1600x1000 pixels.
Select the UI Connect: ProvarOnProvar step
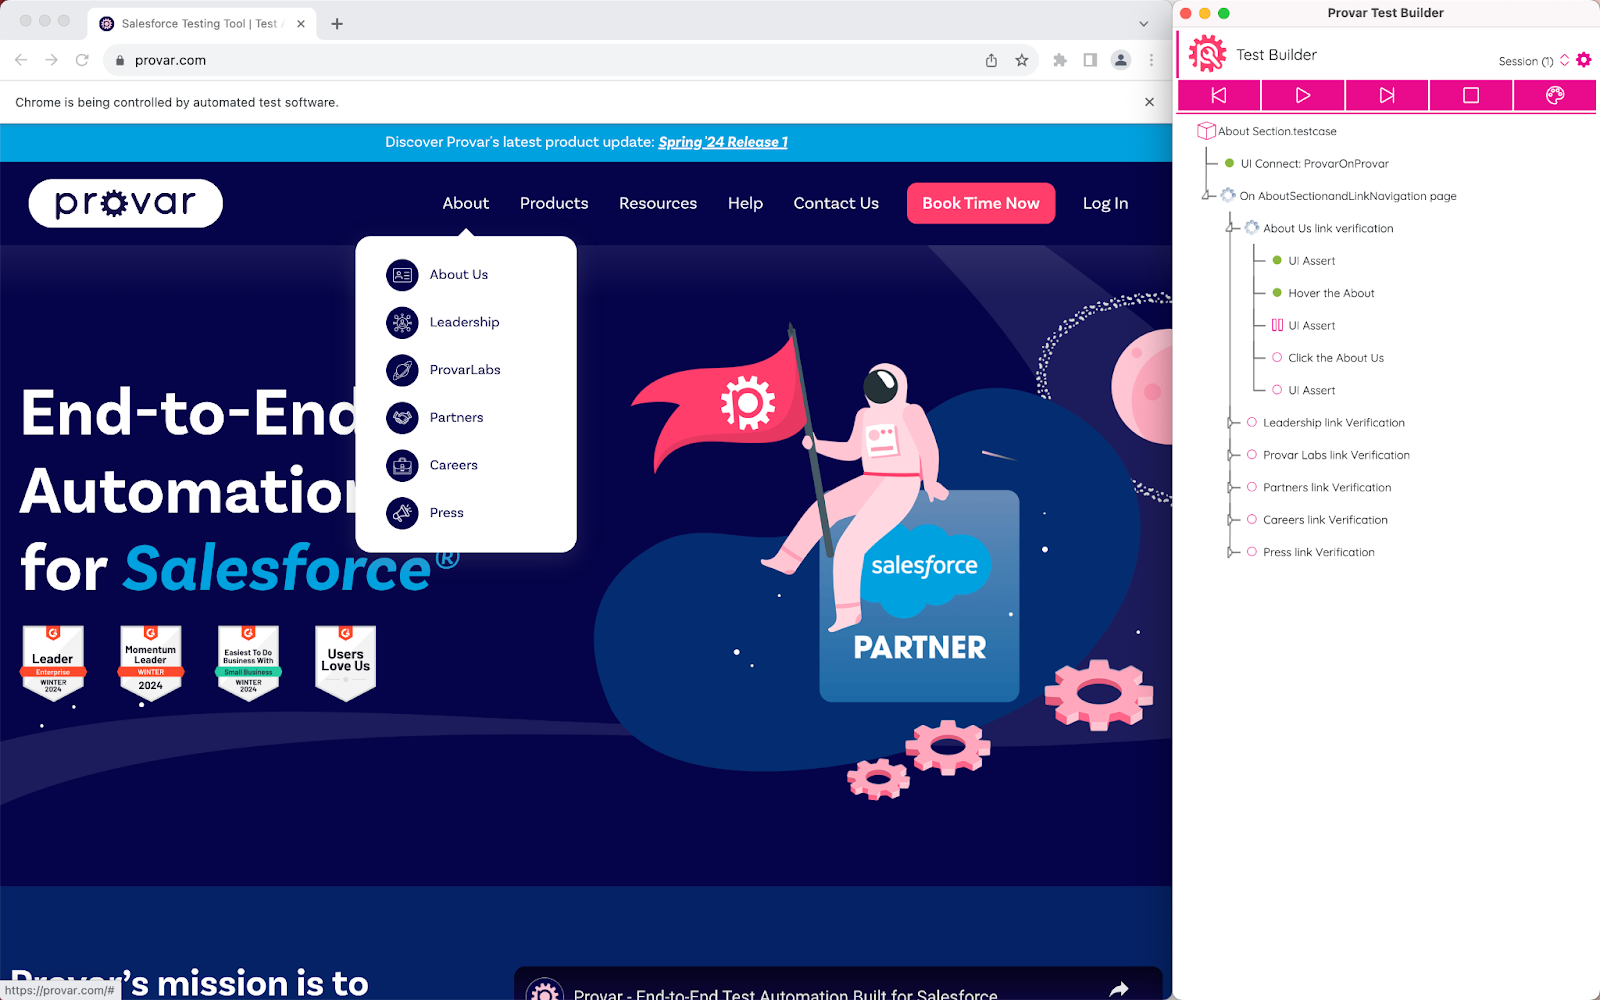(1314, 163)
